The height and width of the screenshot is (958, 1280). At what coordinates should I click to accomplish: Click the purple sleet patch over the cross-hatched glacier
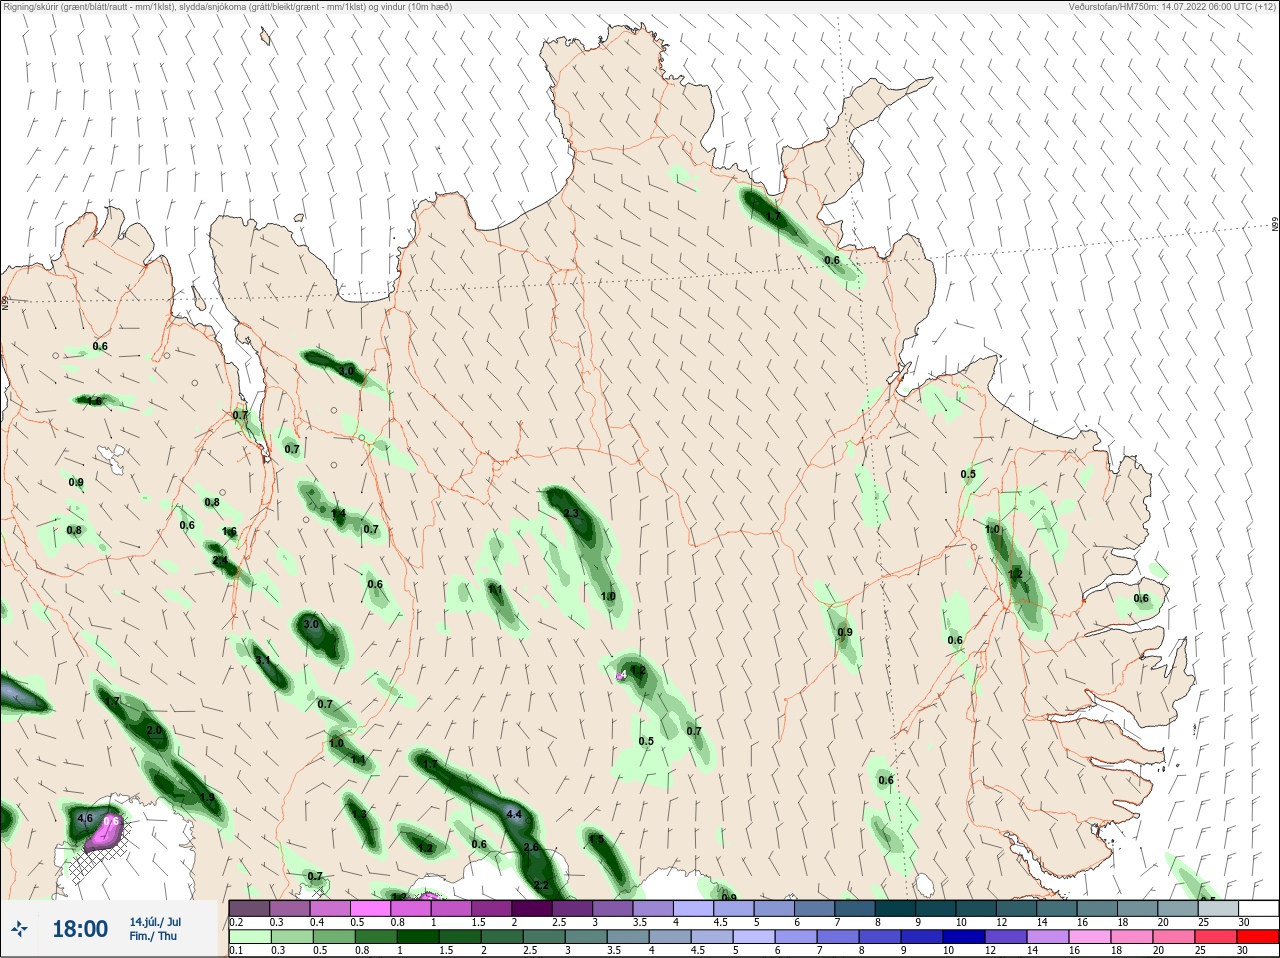point(103,833)
